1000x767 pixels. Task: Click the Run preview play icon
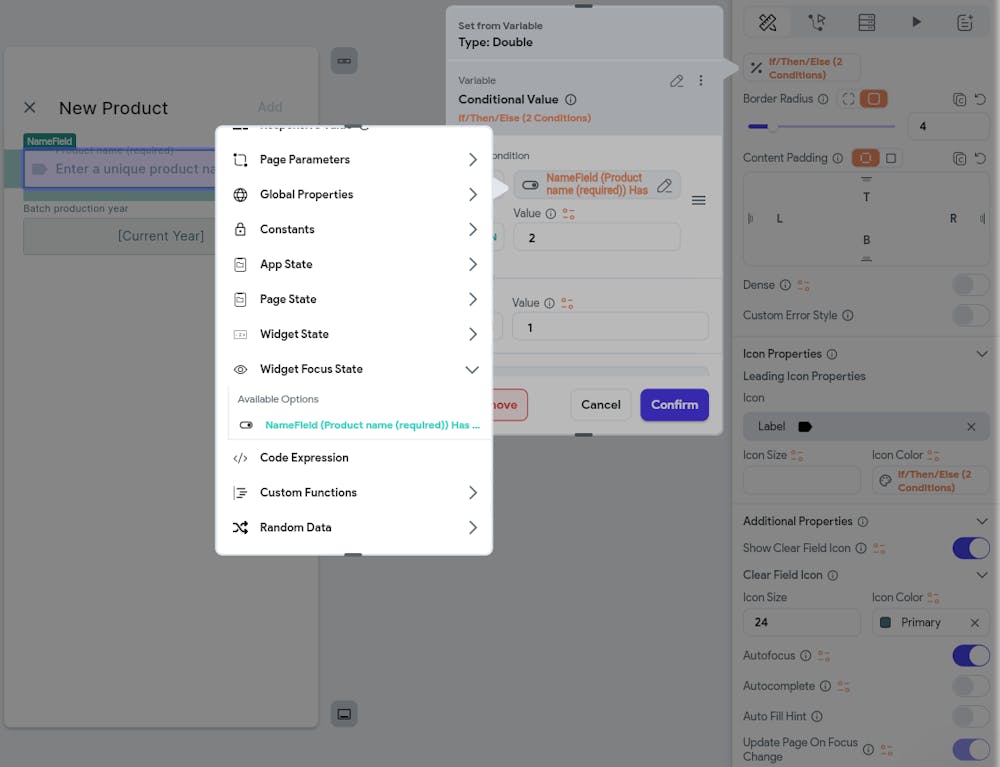(x=916, y=21)
